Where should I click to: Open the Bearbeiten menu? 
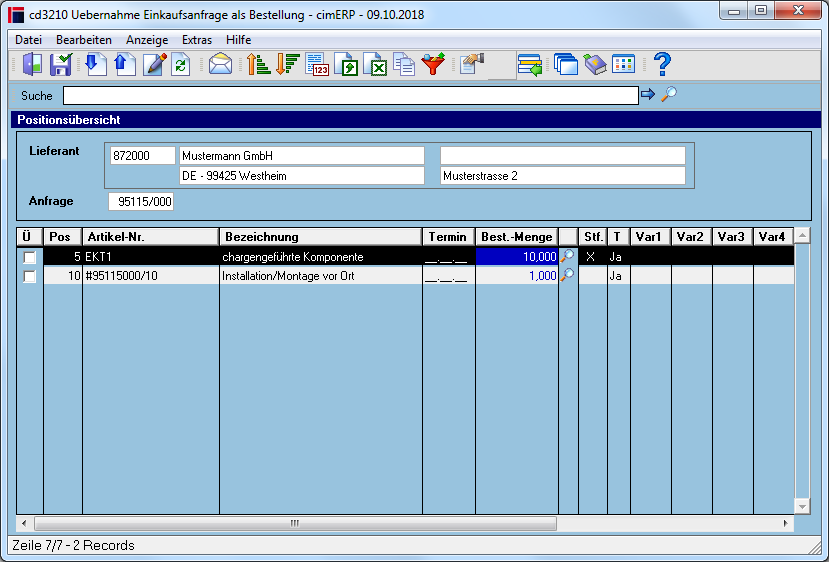click(x=84, y=40)
